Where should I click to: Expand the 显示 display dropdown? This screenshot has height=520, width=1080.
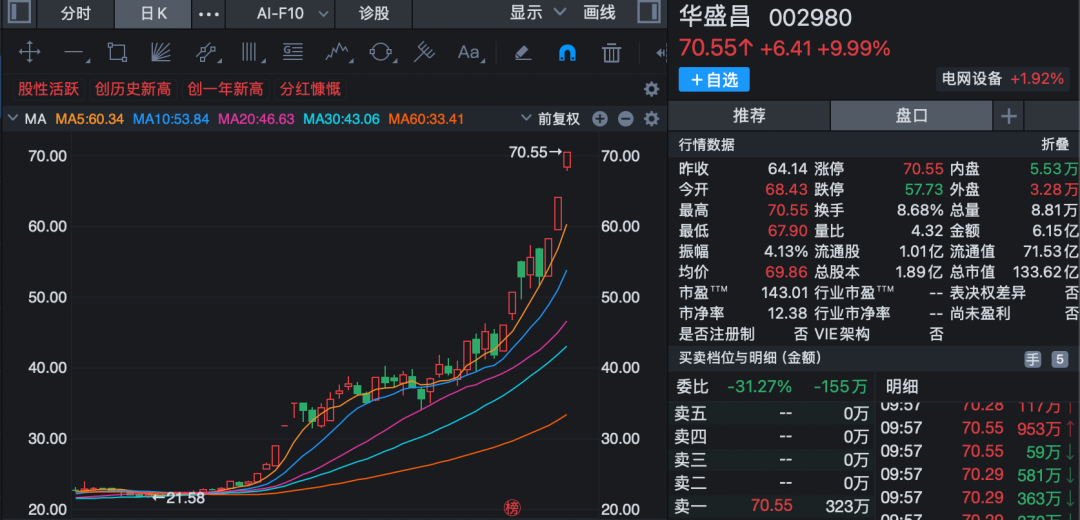tap(537, 13)
